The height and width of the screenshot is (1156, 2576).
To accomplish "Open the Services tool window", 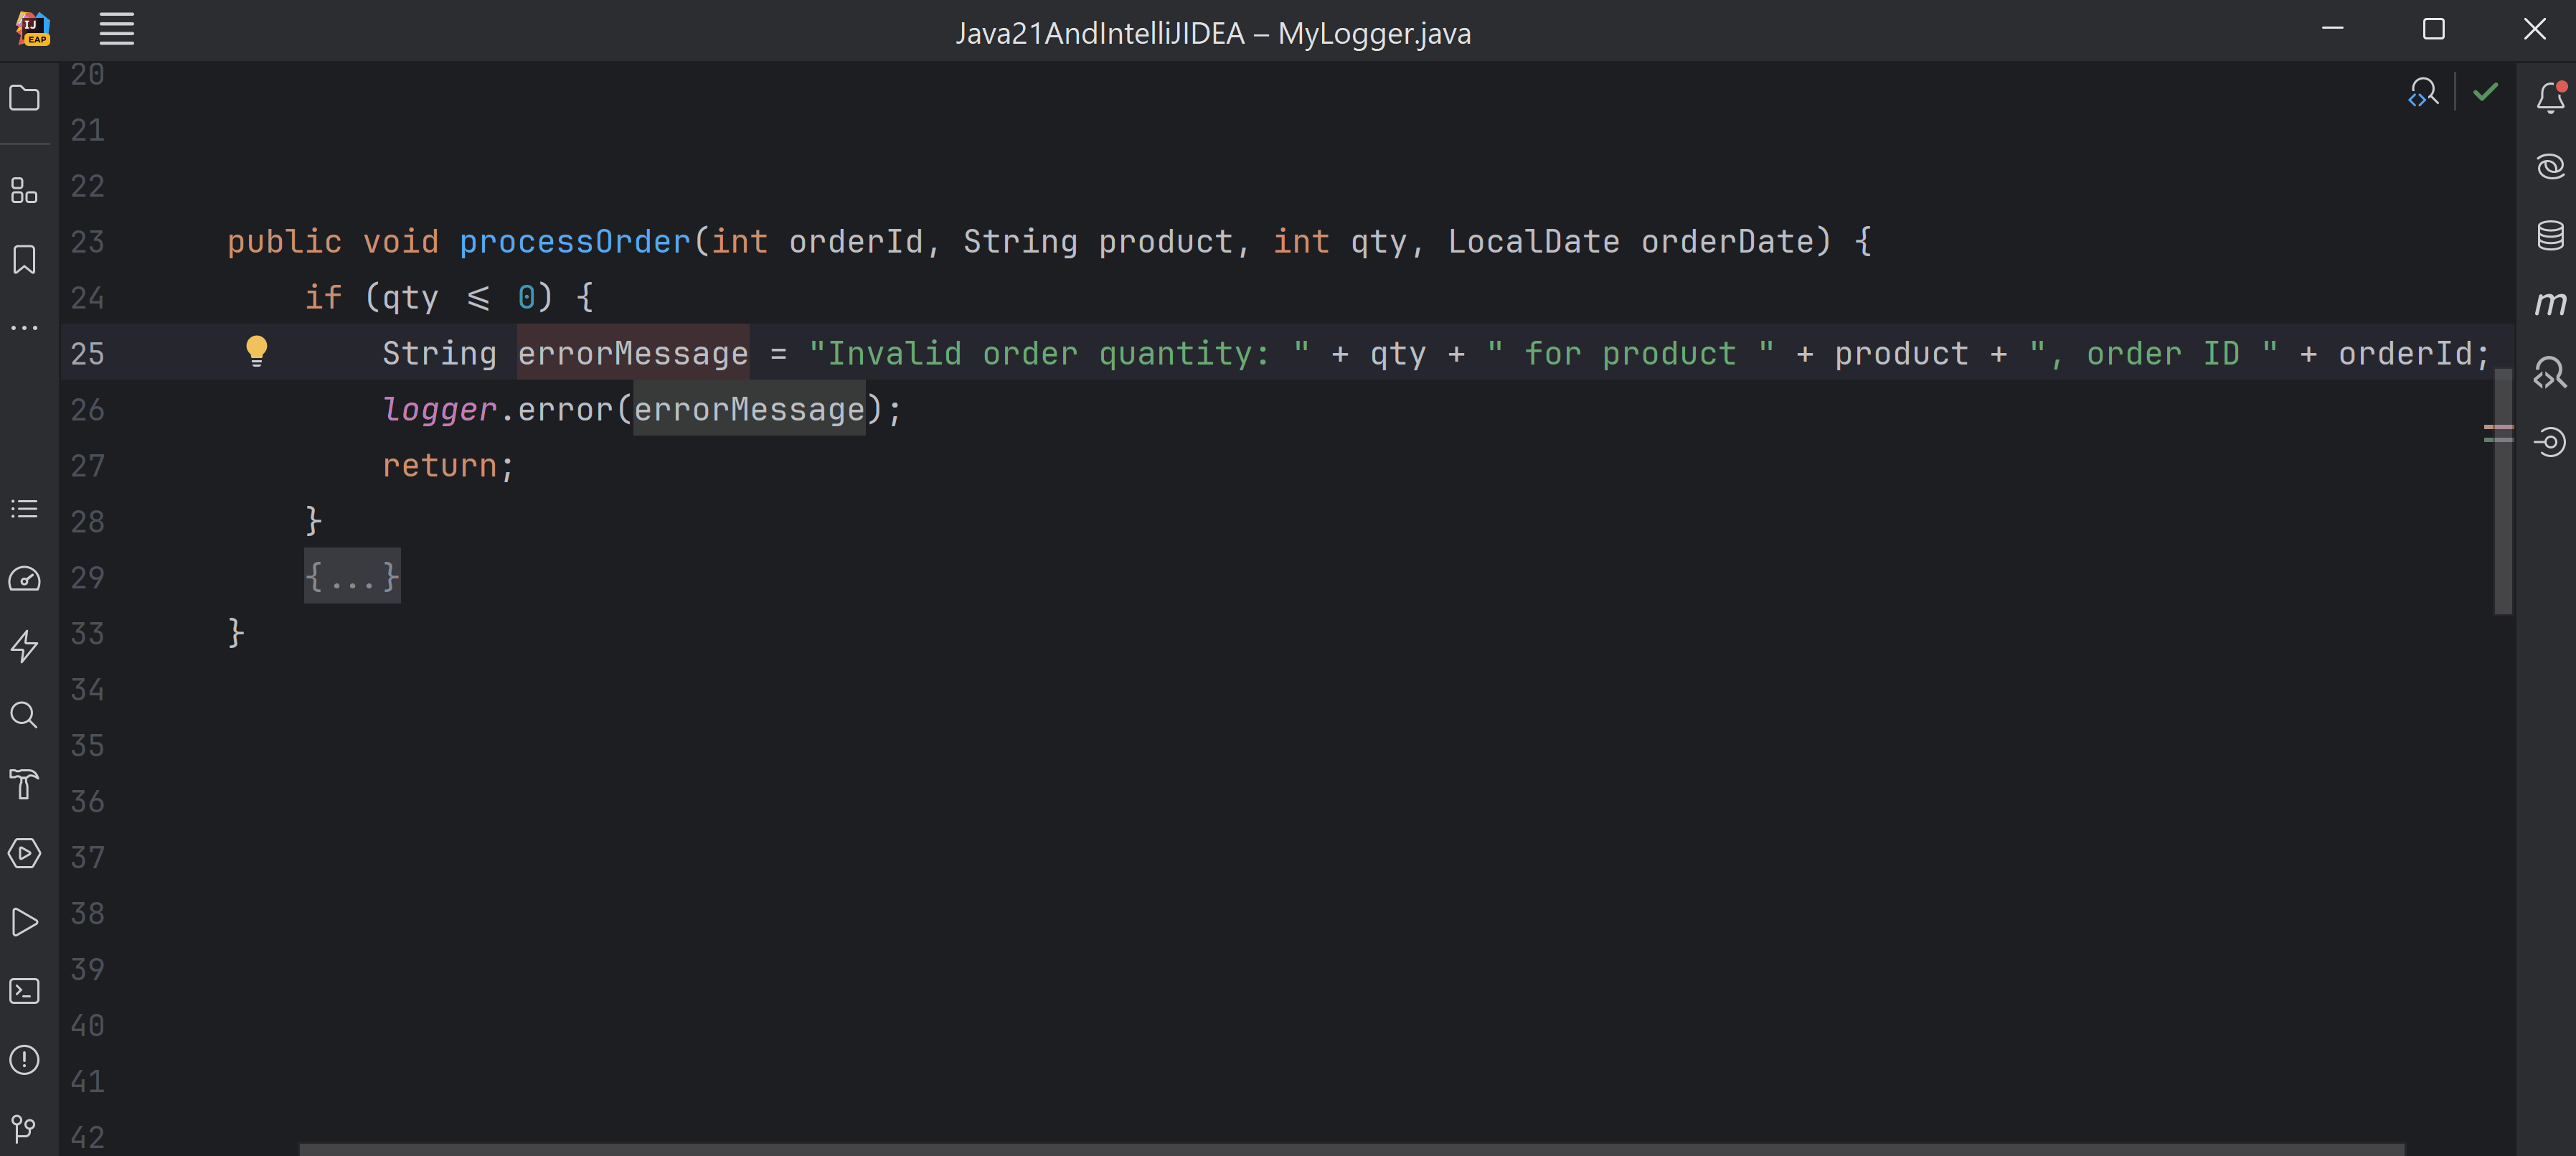I will (x=24, y=854).
